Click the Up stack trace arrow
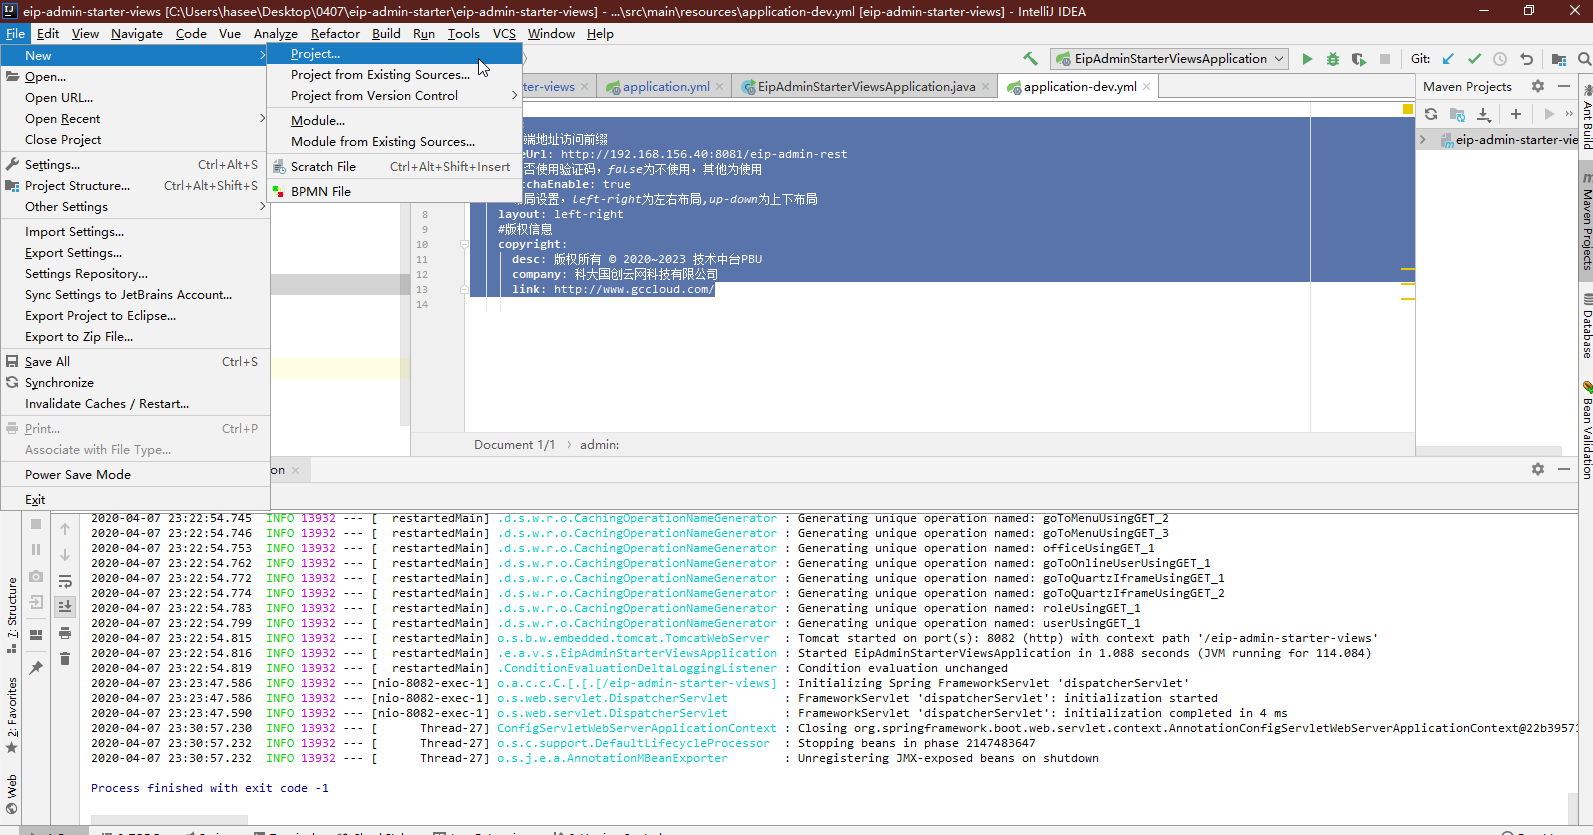 [65, 529]
